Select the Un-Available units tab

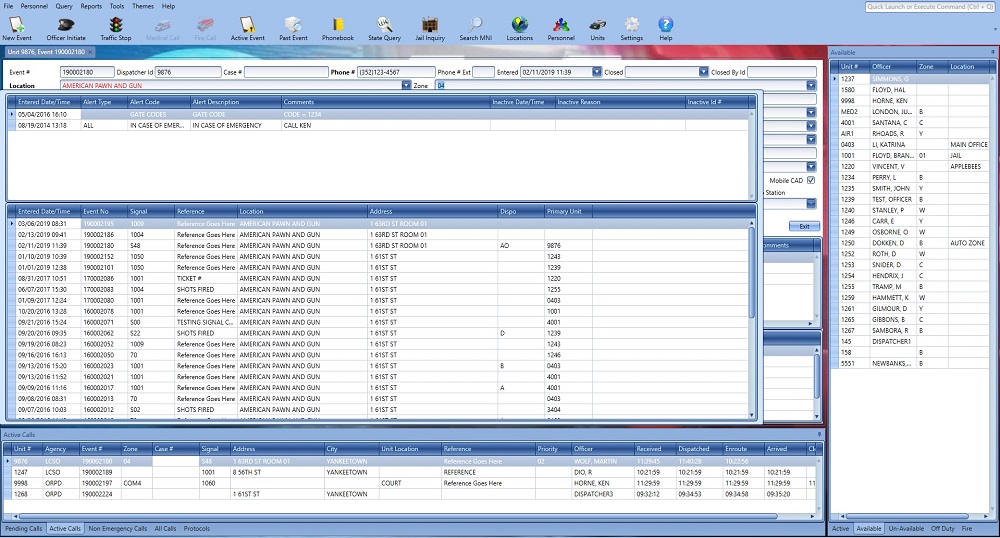pos(906,528)
